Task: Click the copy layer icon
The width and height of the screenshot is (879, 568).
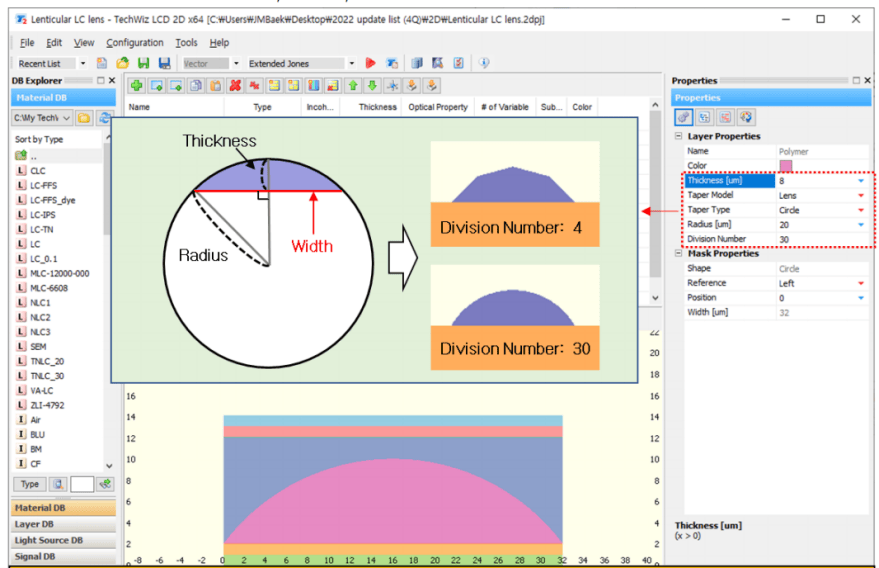Action: pos(196,86)
